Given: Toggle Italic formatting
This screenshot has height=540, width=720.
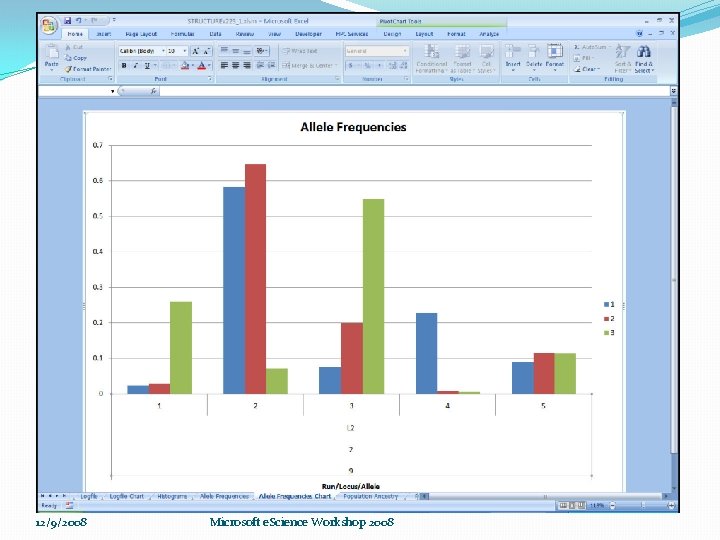Looking at the screenshot, I should pos(136,66).
